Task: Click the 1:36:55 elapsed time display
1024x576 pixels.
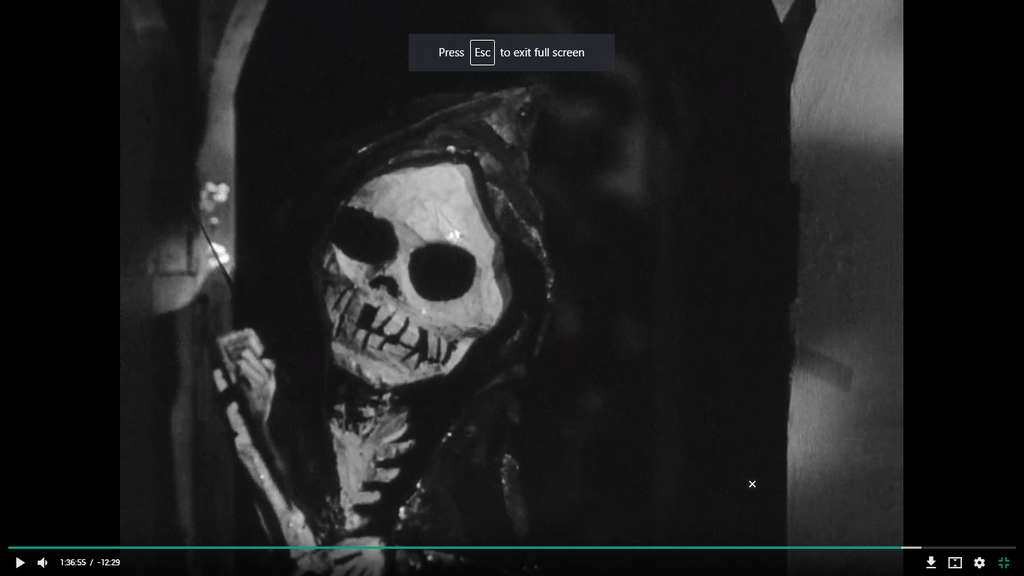Action: point(72,562)
